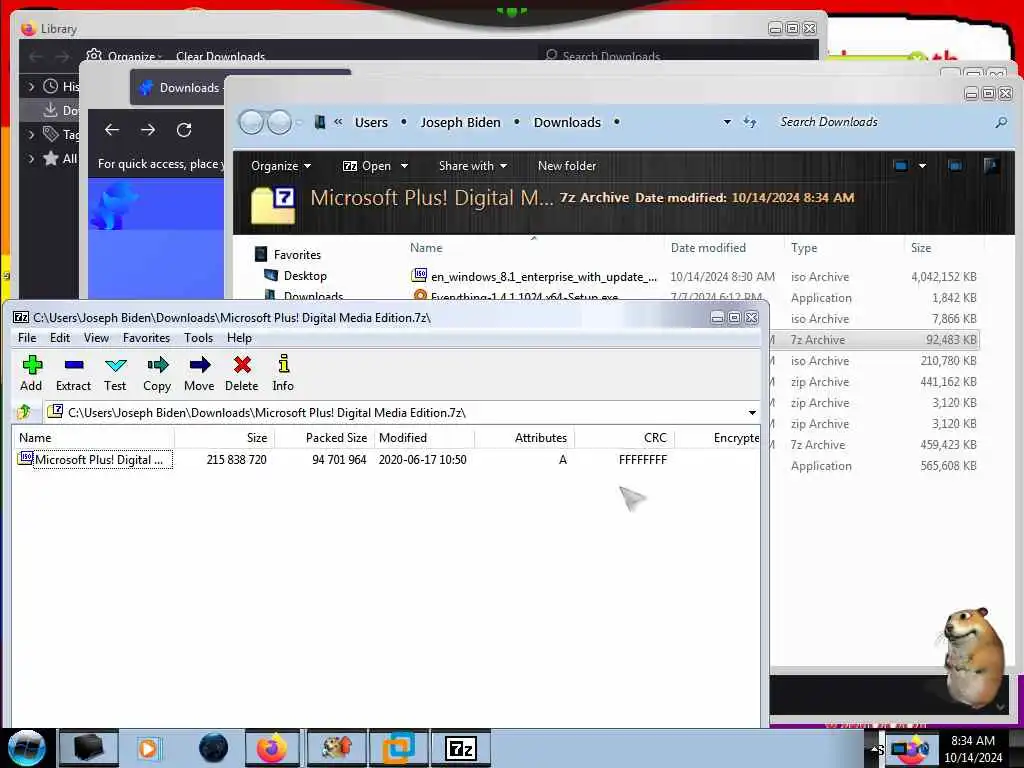1024x768 pixels.
Task: Click the change view icon in Explorer
Action: [x=901, y=166]
